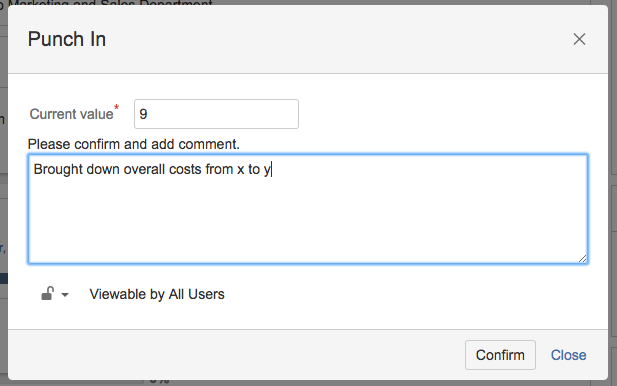
Task: Place cursor on the word 'Brought' in comment
Action: coord(58,169)
